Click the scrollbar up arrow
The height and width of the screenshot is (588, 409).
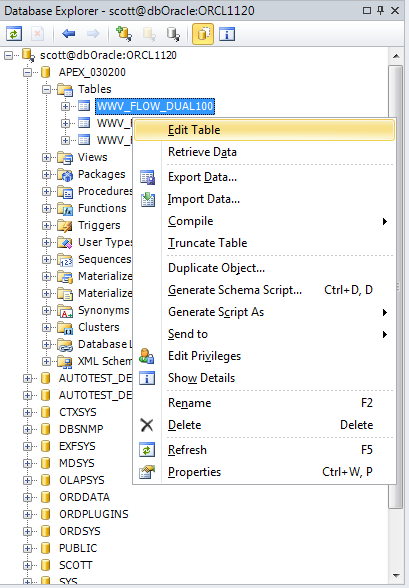pos(396,56)
